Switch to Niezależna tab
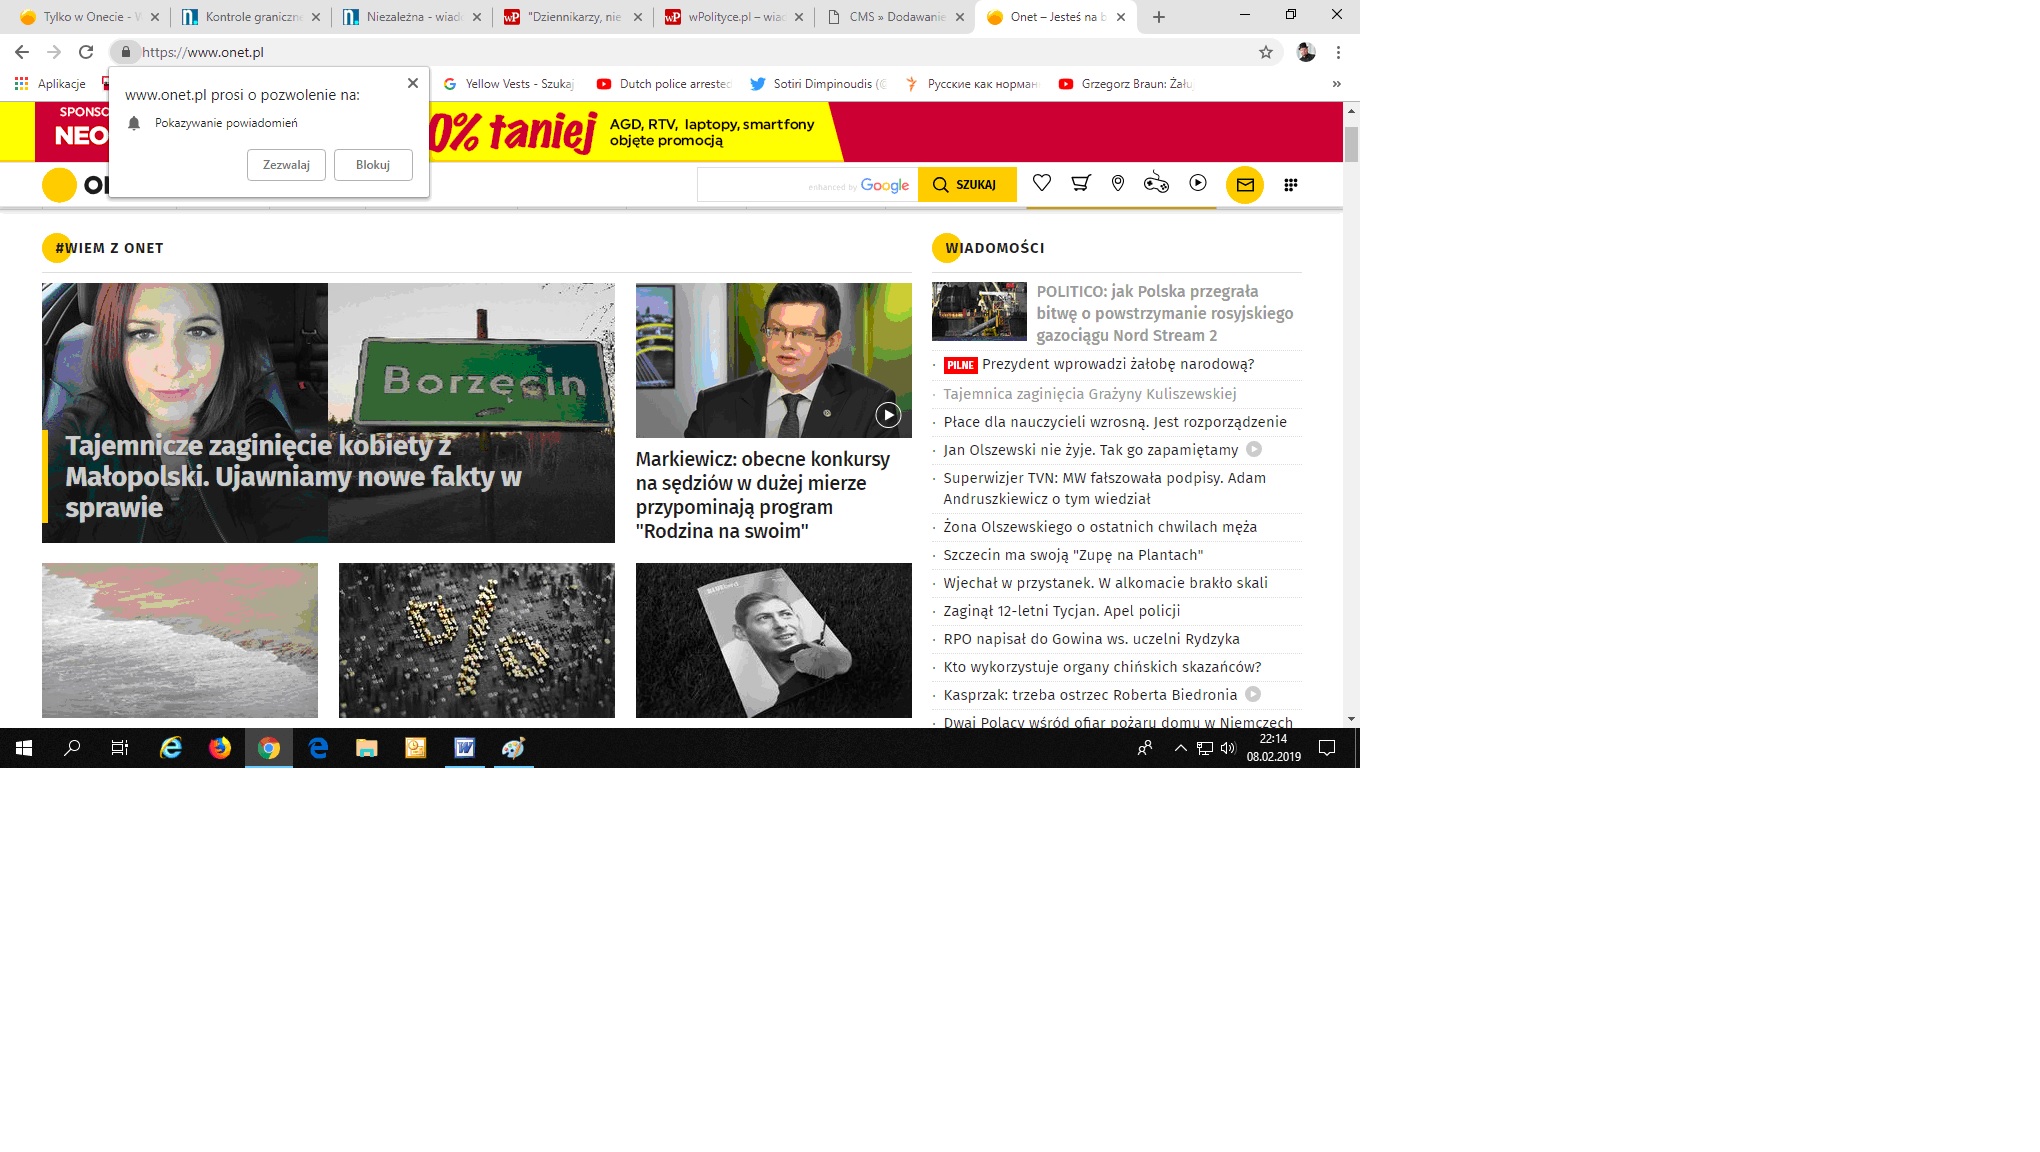The width and height of the screenshot is (2040, 1152). (412, 17)
